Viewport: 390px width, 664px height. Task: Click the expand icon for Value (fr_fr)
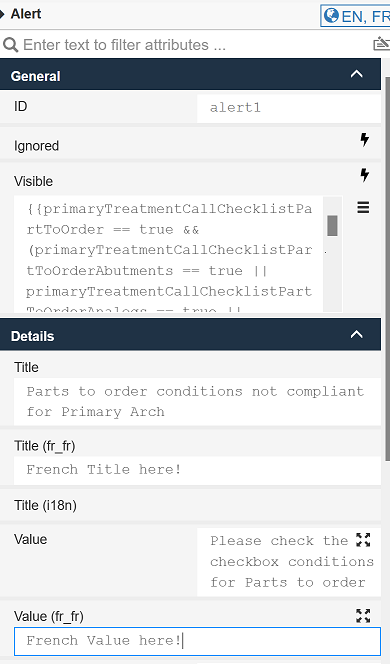(363, 616)
